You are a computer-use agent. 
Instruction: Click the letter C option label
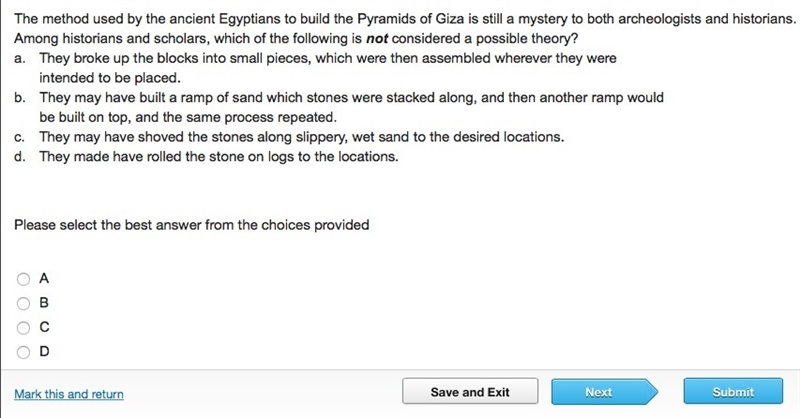point(44,327)
